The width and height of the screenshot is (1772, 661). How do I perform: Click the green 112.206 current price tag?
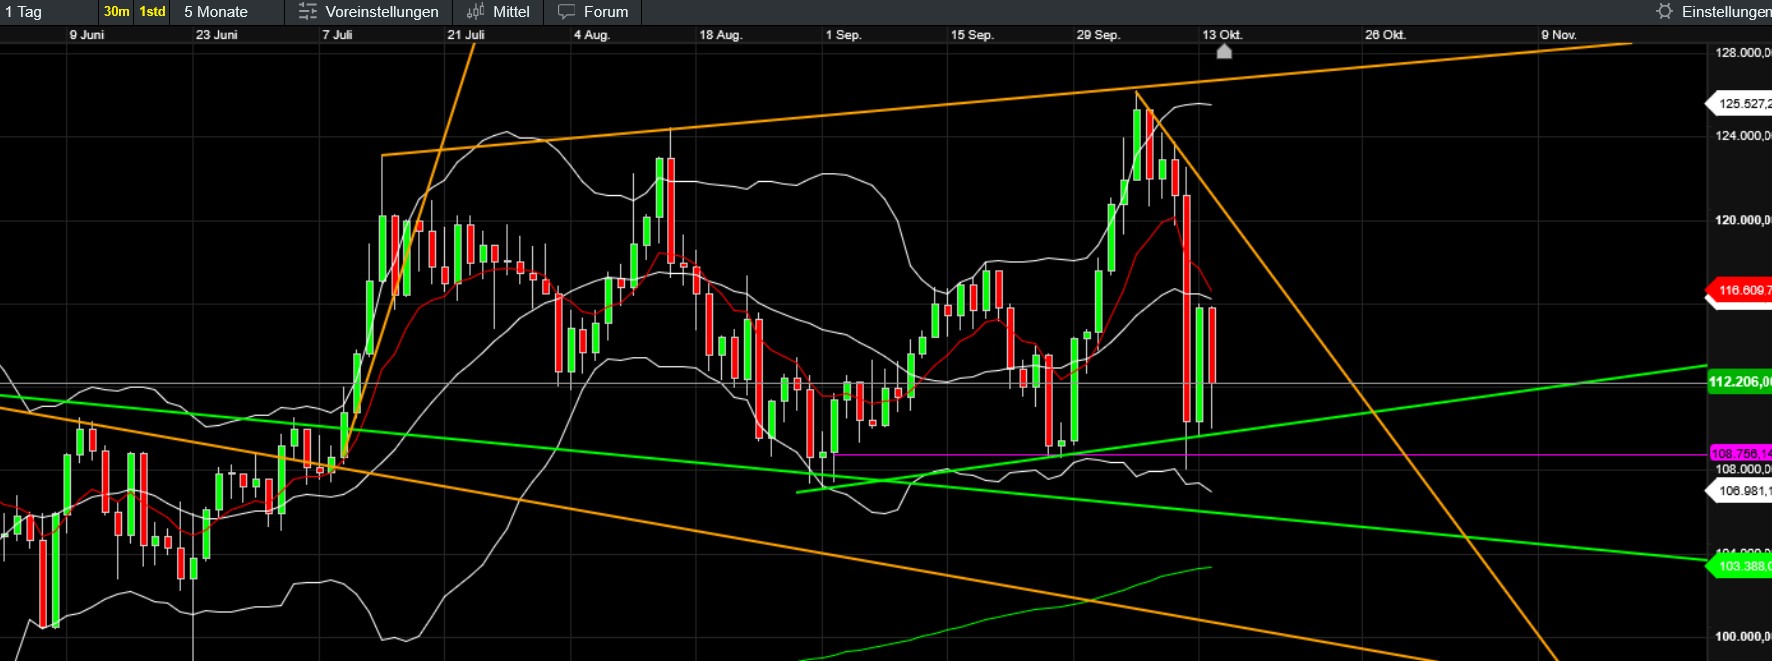click(1740, 382)
